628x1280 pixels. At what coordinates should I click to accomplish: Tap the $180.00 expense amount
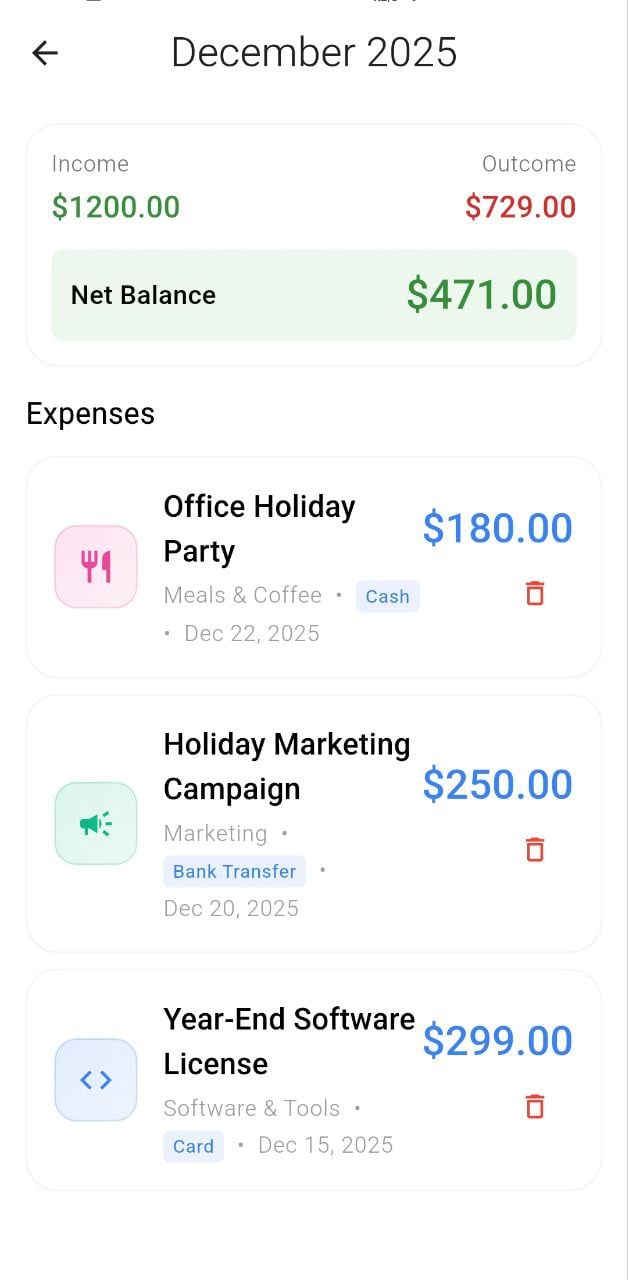pos(497,528)
